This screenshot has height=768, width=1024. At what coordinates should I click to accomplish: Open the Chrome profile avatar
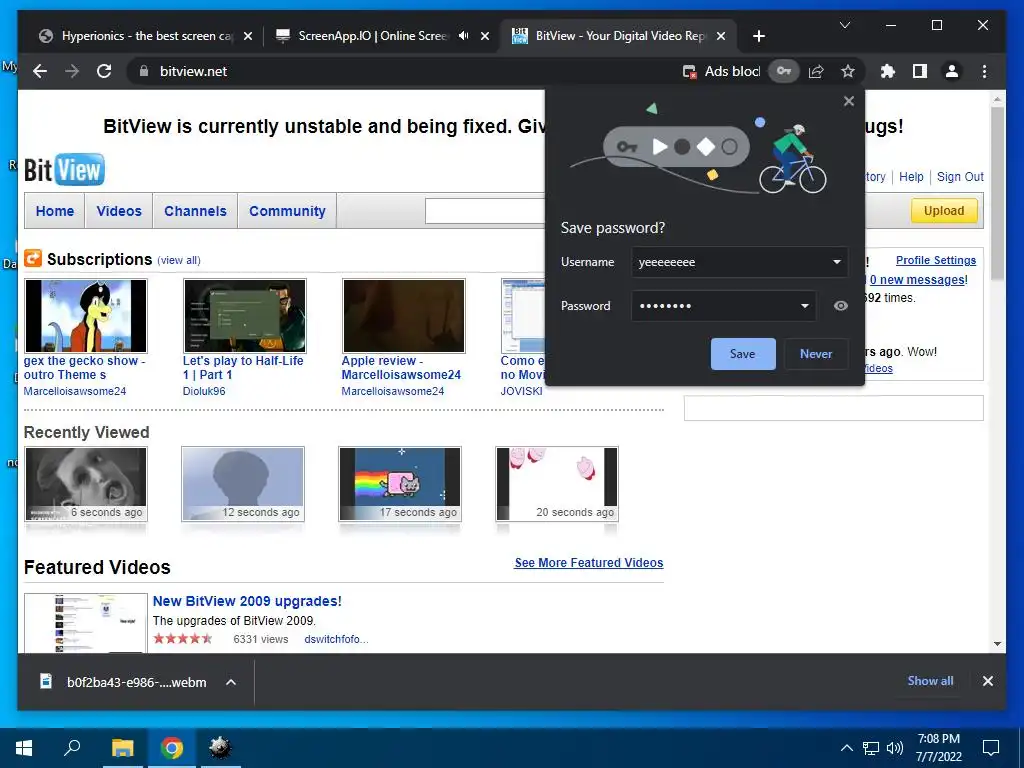tap(952, 71)
